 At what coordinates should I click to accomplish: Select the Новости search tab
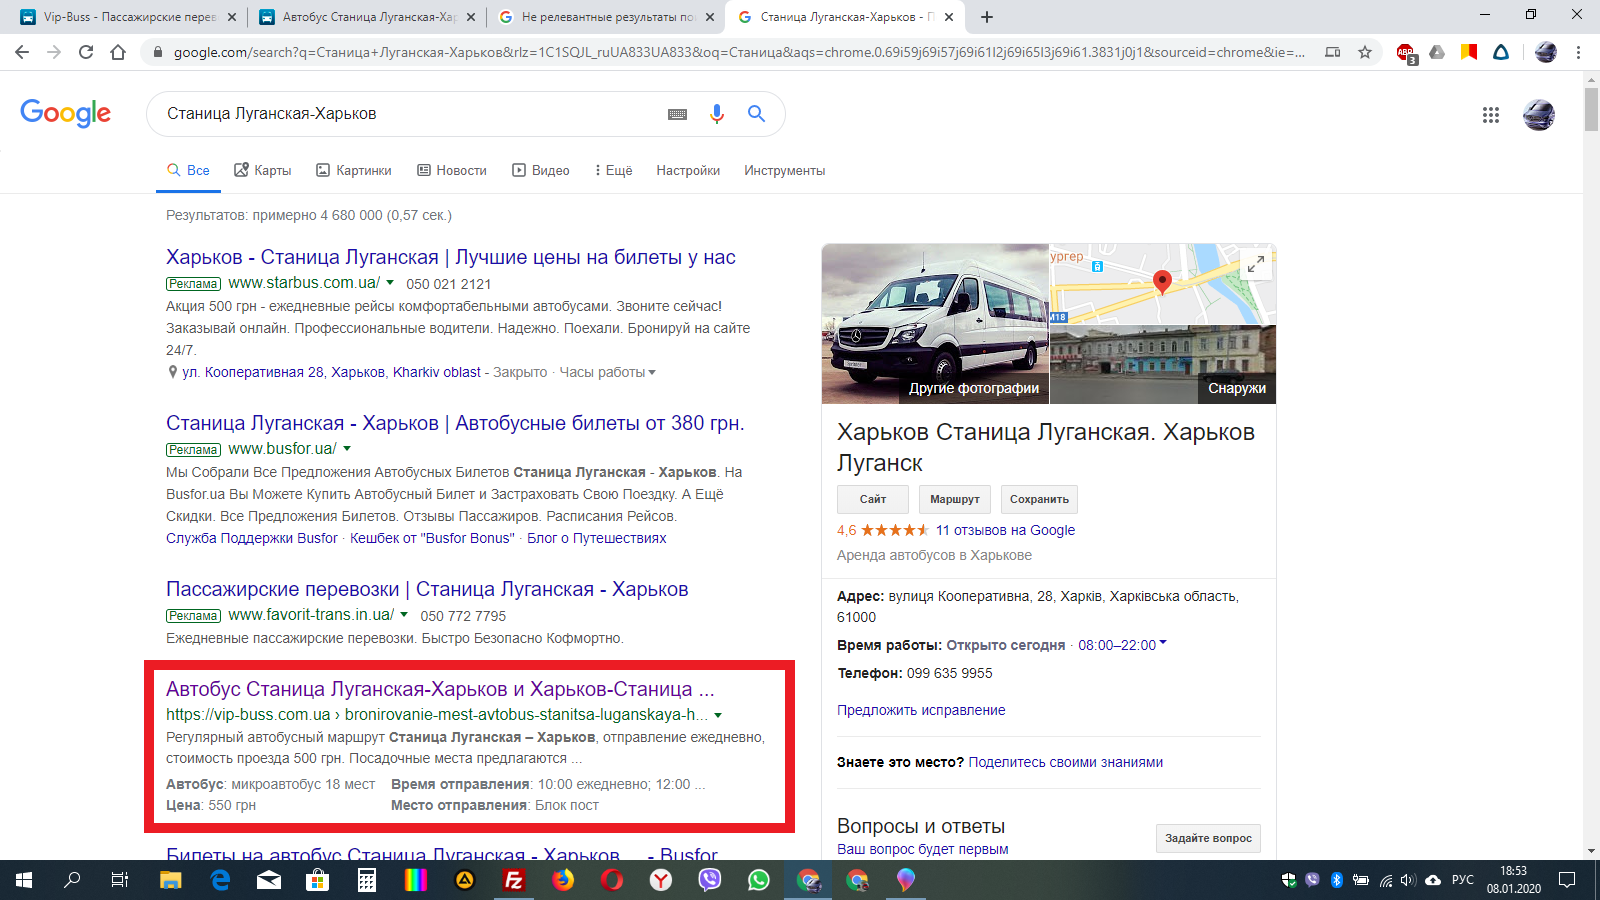[x=452, y=170]
